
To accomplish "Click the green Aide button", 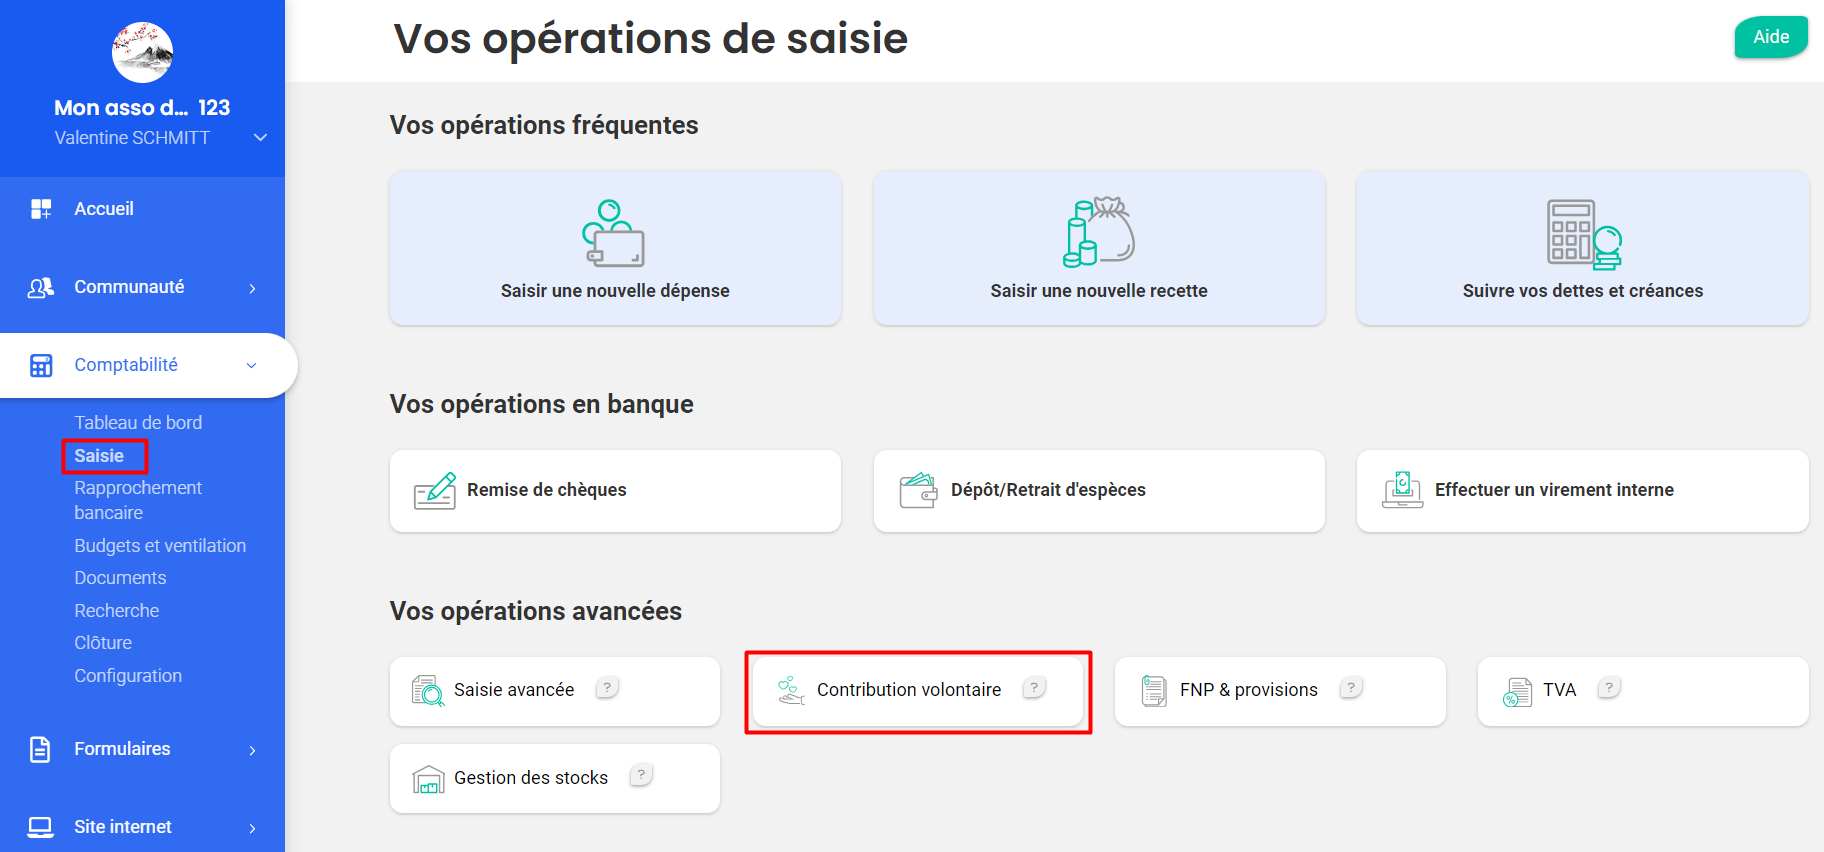I will pyautogui.click(x=1770, y=37).
